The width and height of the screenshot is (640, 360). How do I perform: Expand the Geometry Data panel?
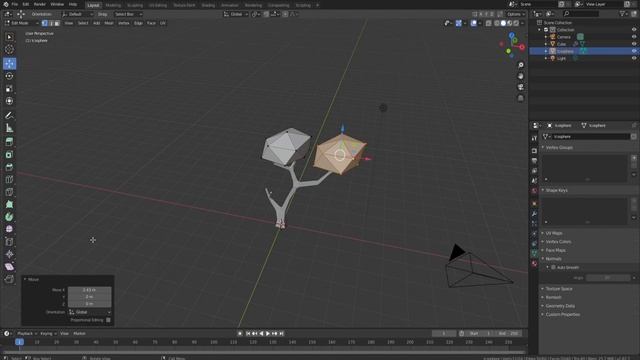click(x=560, y=306)
